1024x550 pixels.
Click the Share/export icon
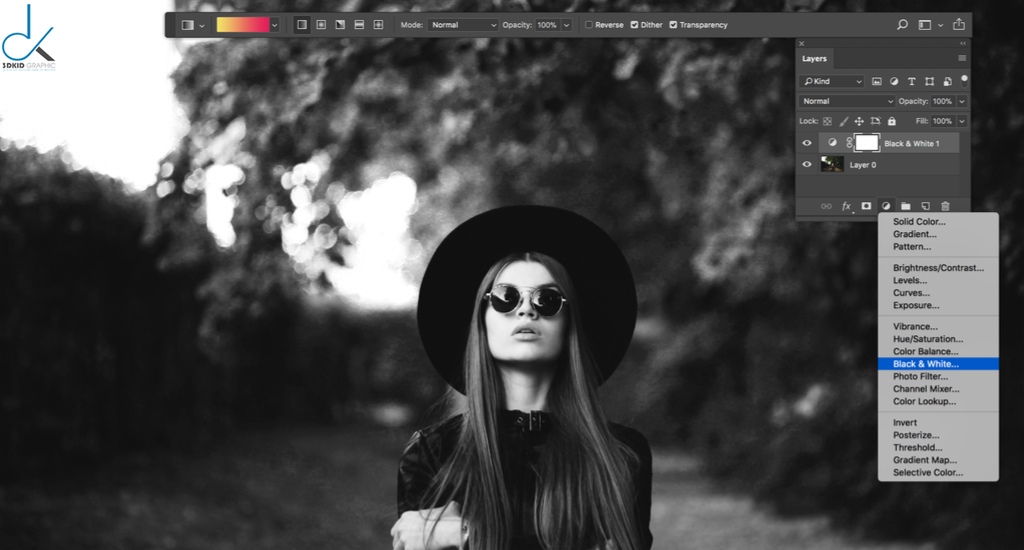click(959, 24)
